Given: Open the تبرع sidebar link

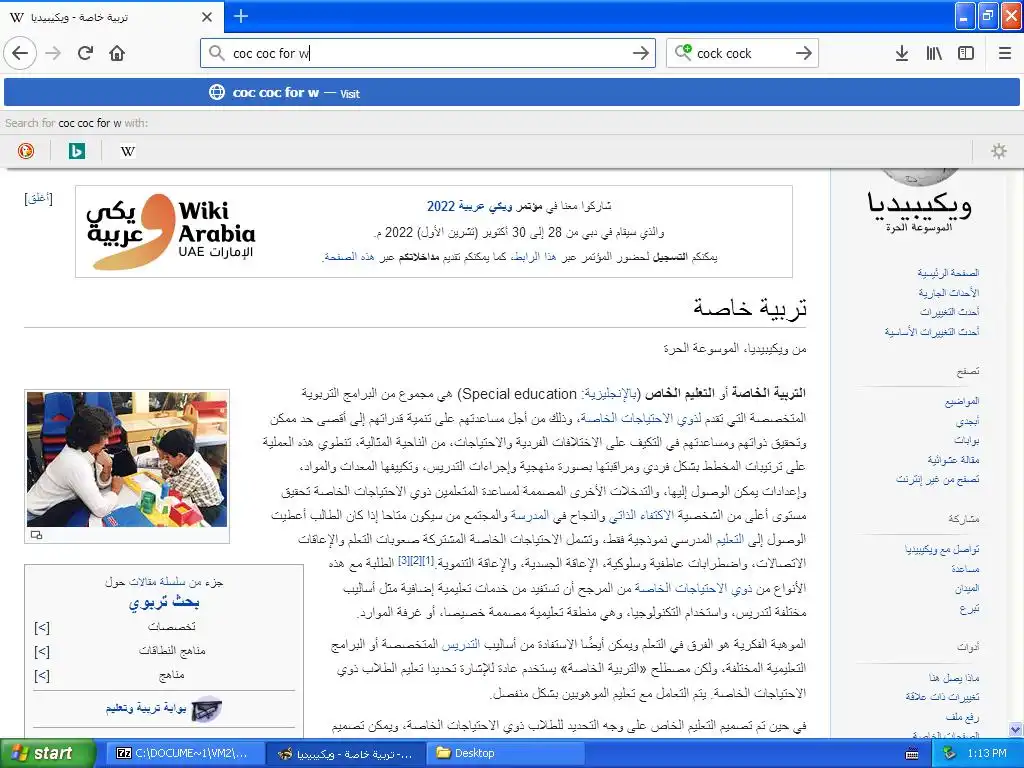Looking at the screenshot, I should tap(970, 609).
